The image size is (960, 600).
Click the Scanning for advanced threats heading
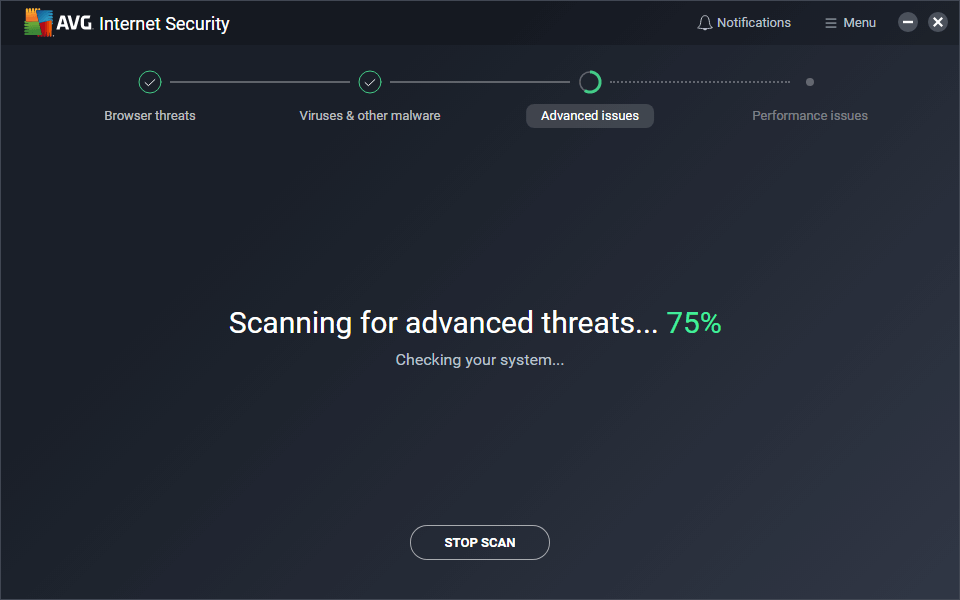444,323
